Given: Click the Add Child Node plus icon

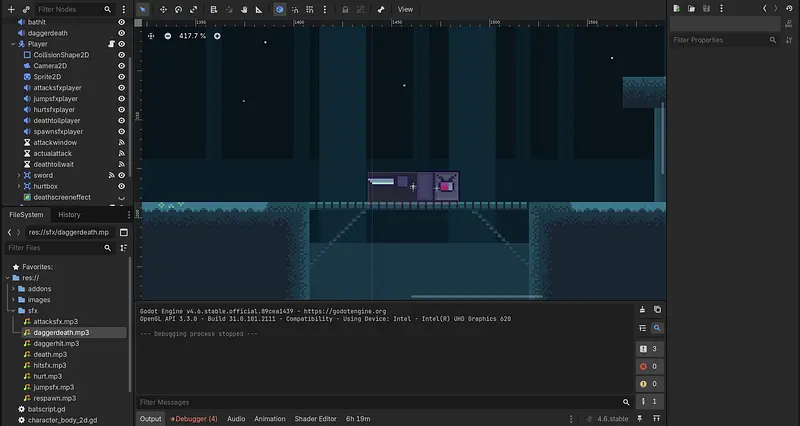Looking at the screenshot, I should pyautogui.click(x=9, y=9).
